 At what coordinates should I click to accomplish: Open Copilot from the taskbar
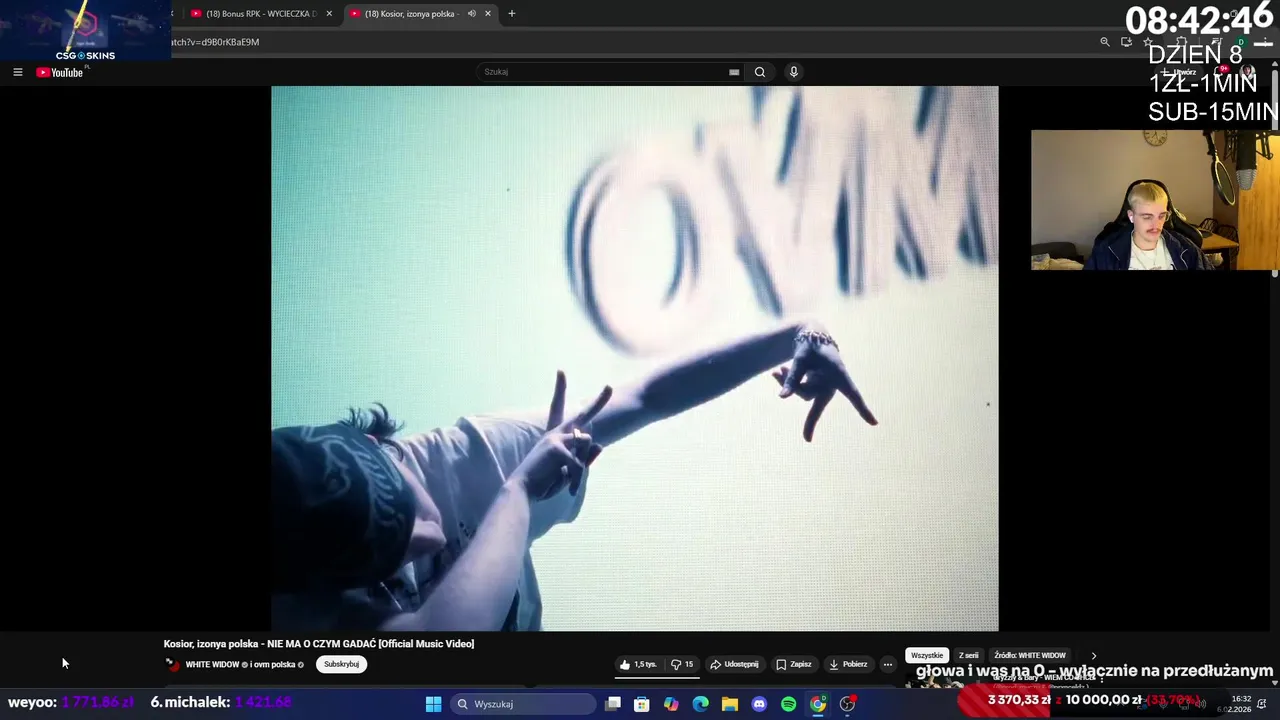[x=671, y=704]
